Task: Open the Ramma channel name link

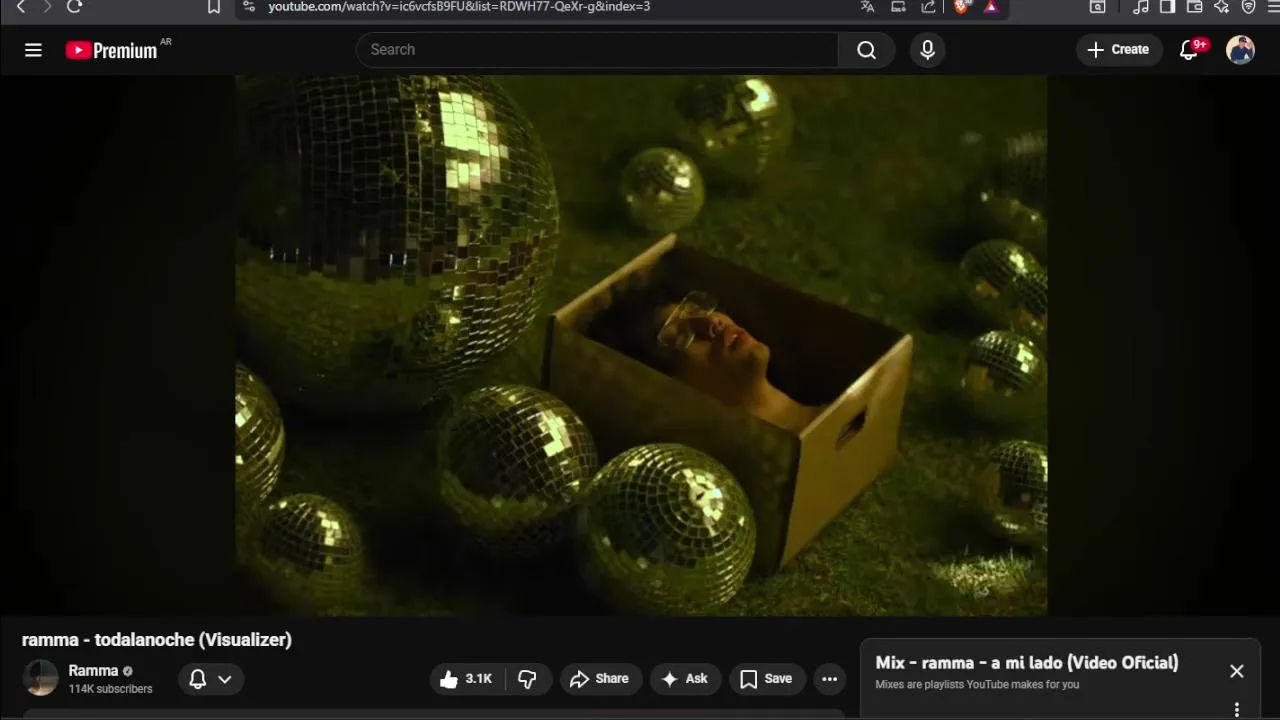Action: coord(93,671)
